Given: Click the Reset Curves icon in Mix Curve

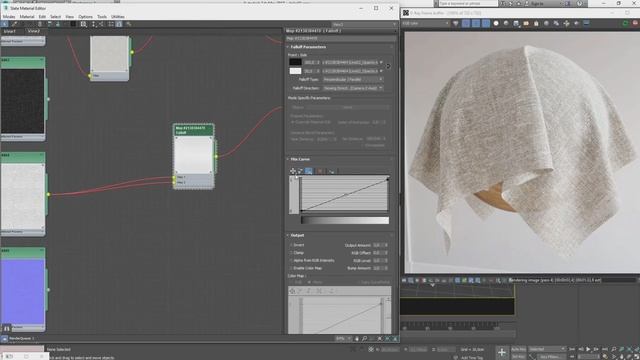Looking at the screenshot, I should coord(331,171).
